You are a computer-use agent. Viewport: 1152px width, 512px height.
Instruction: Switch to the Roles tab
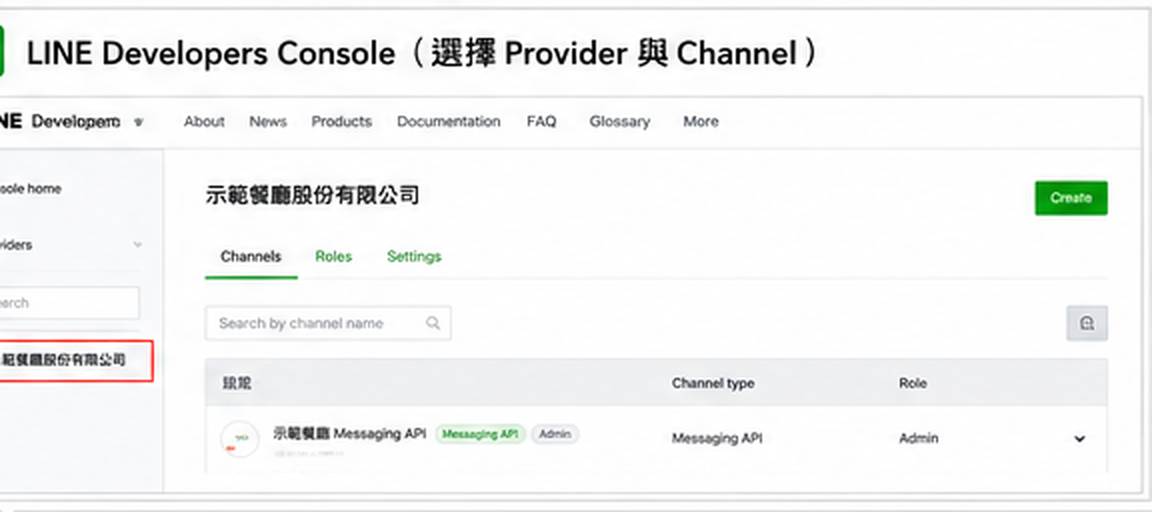tap(334, 256)
